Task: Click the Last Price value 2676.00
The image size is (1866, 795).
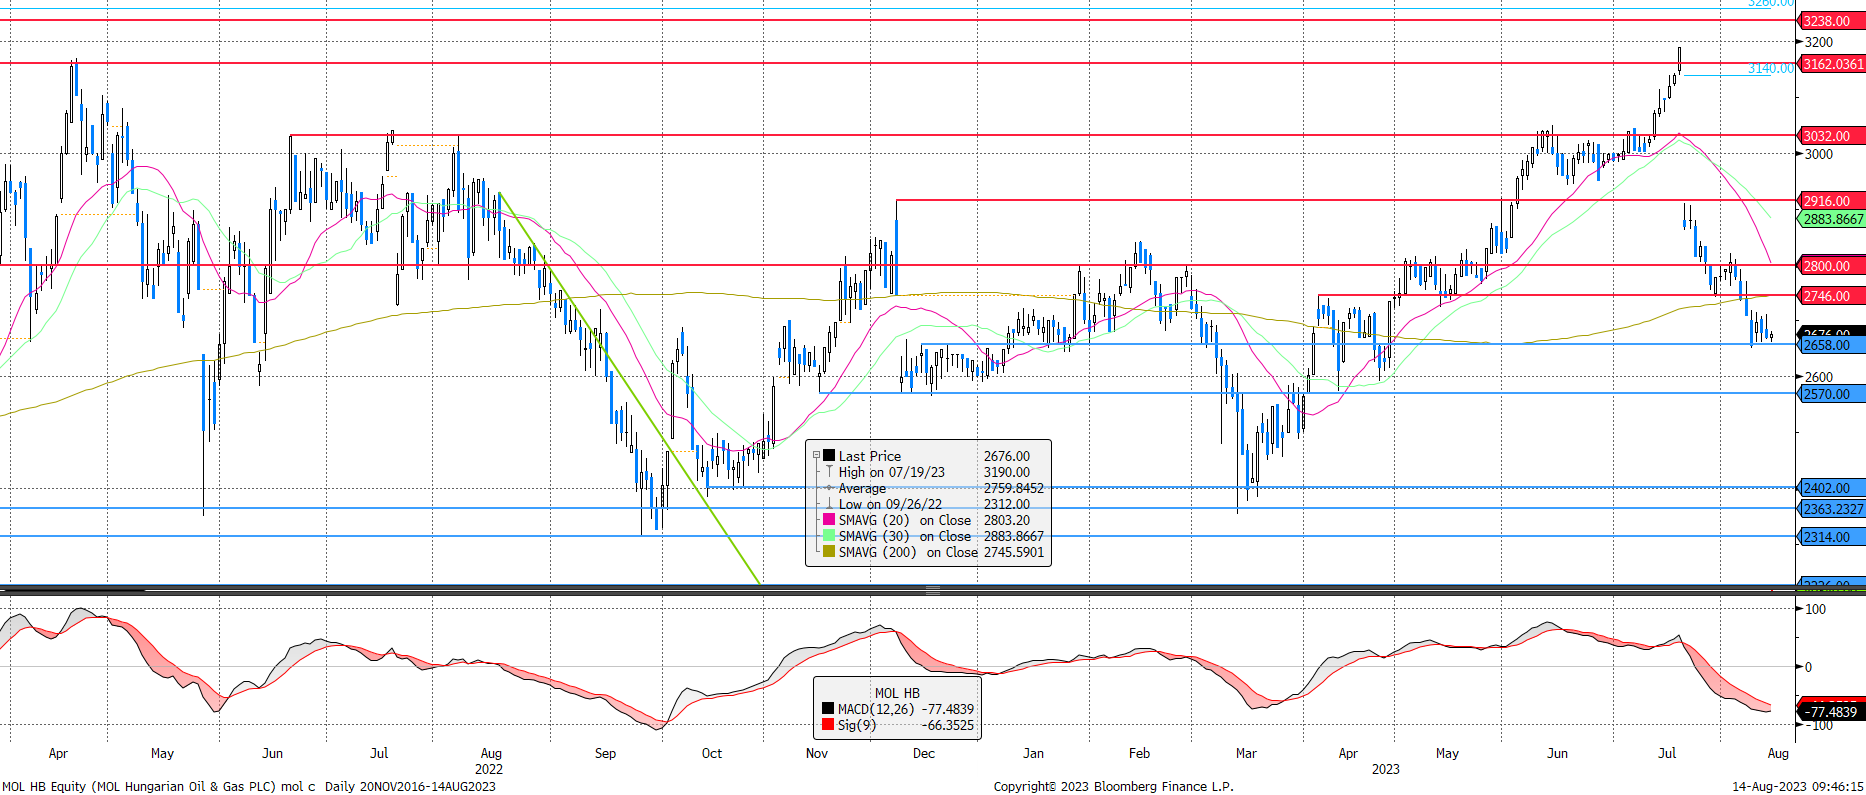Action: click(1007, 456)
